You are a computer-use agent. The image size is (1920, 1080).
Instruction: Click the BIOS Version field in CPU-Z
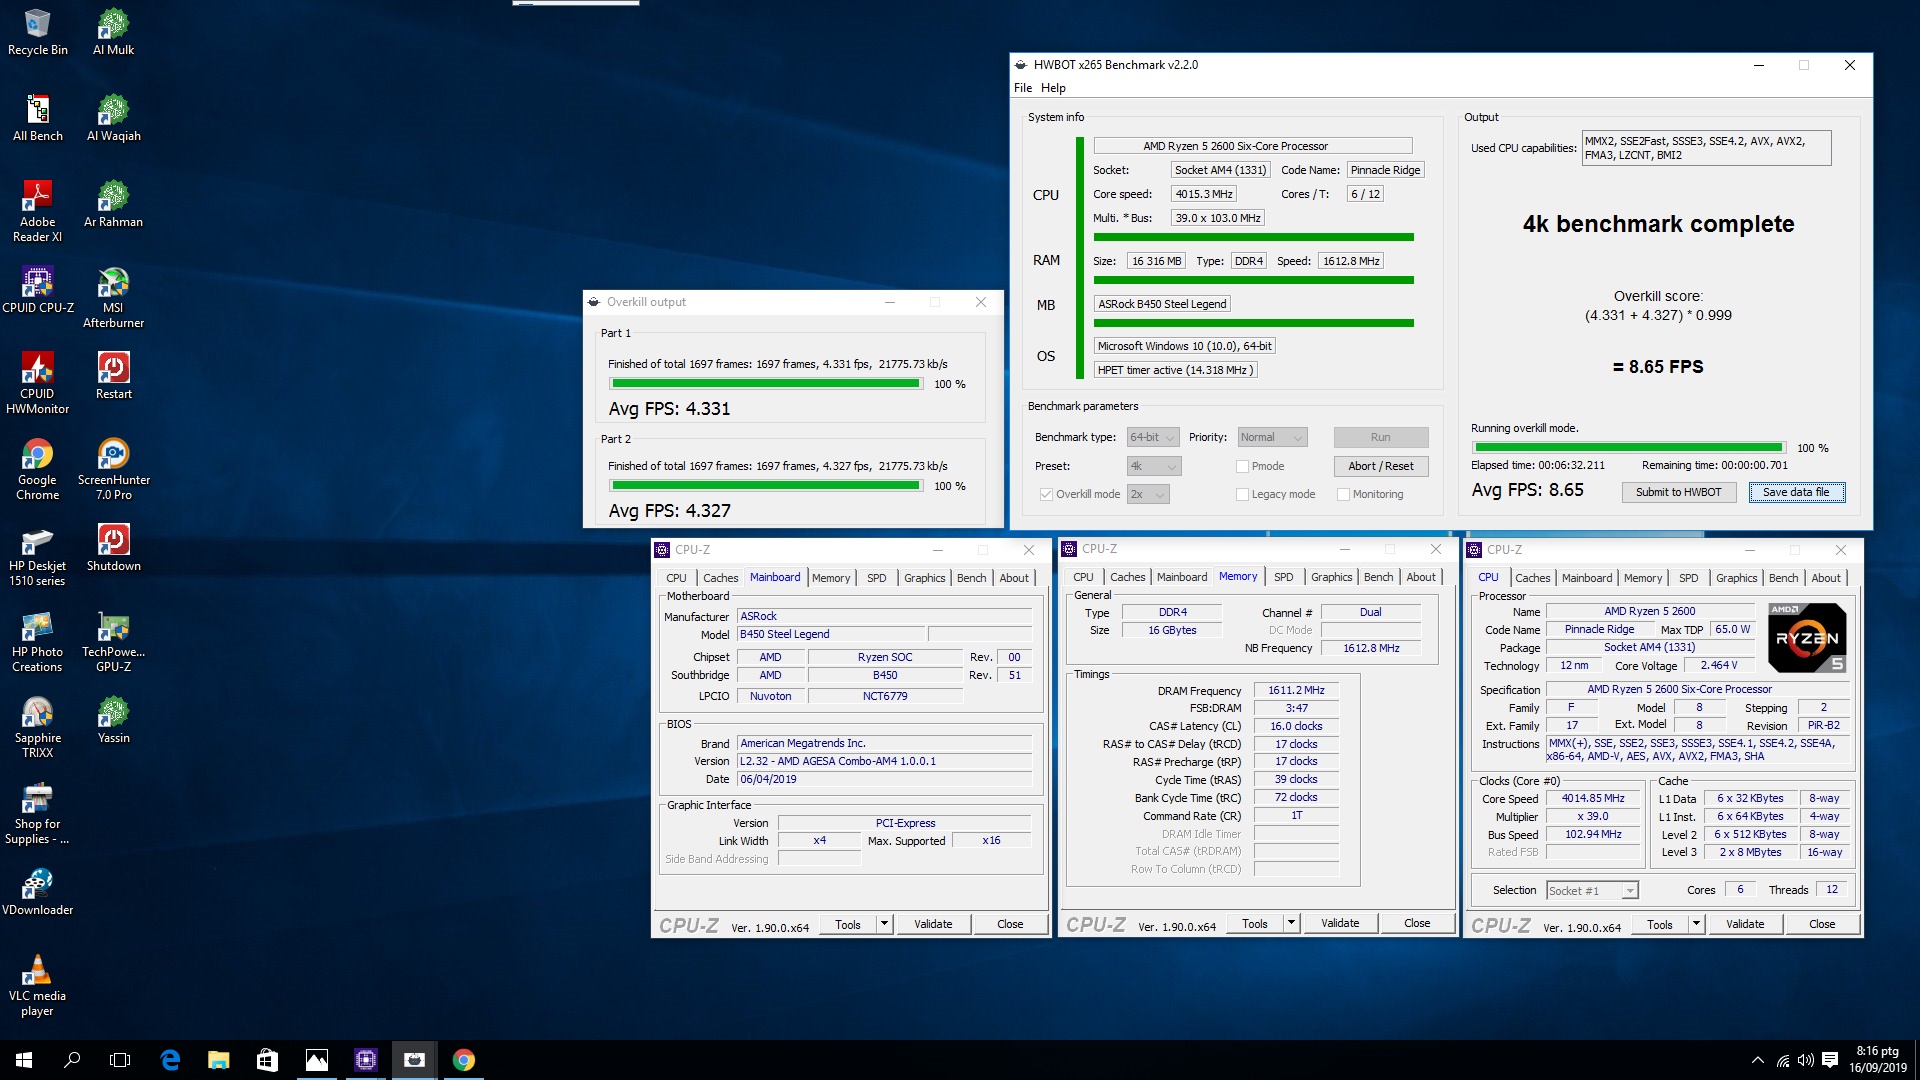coord(884,761)
